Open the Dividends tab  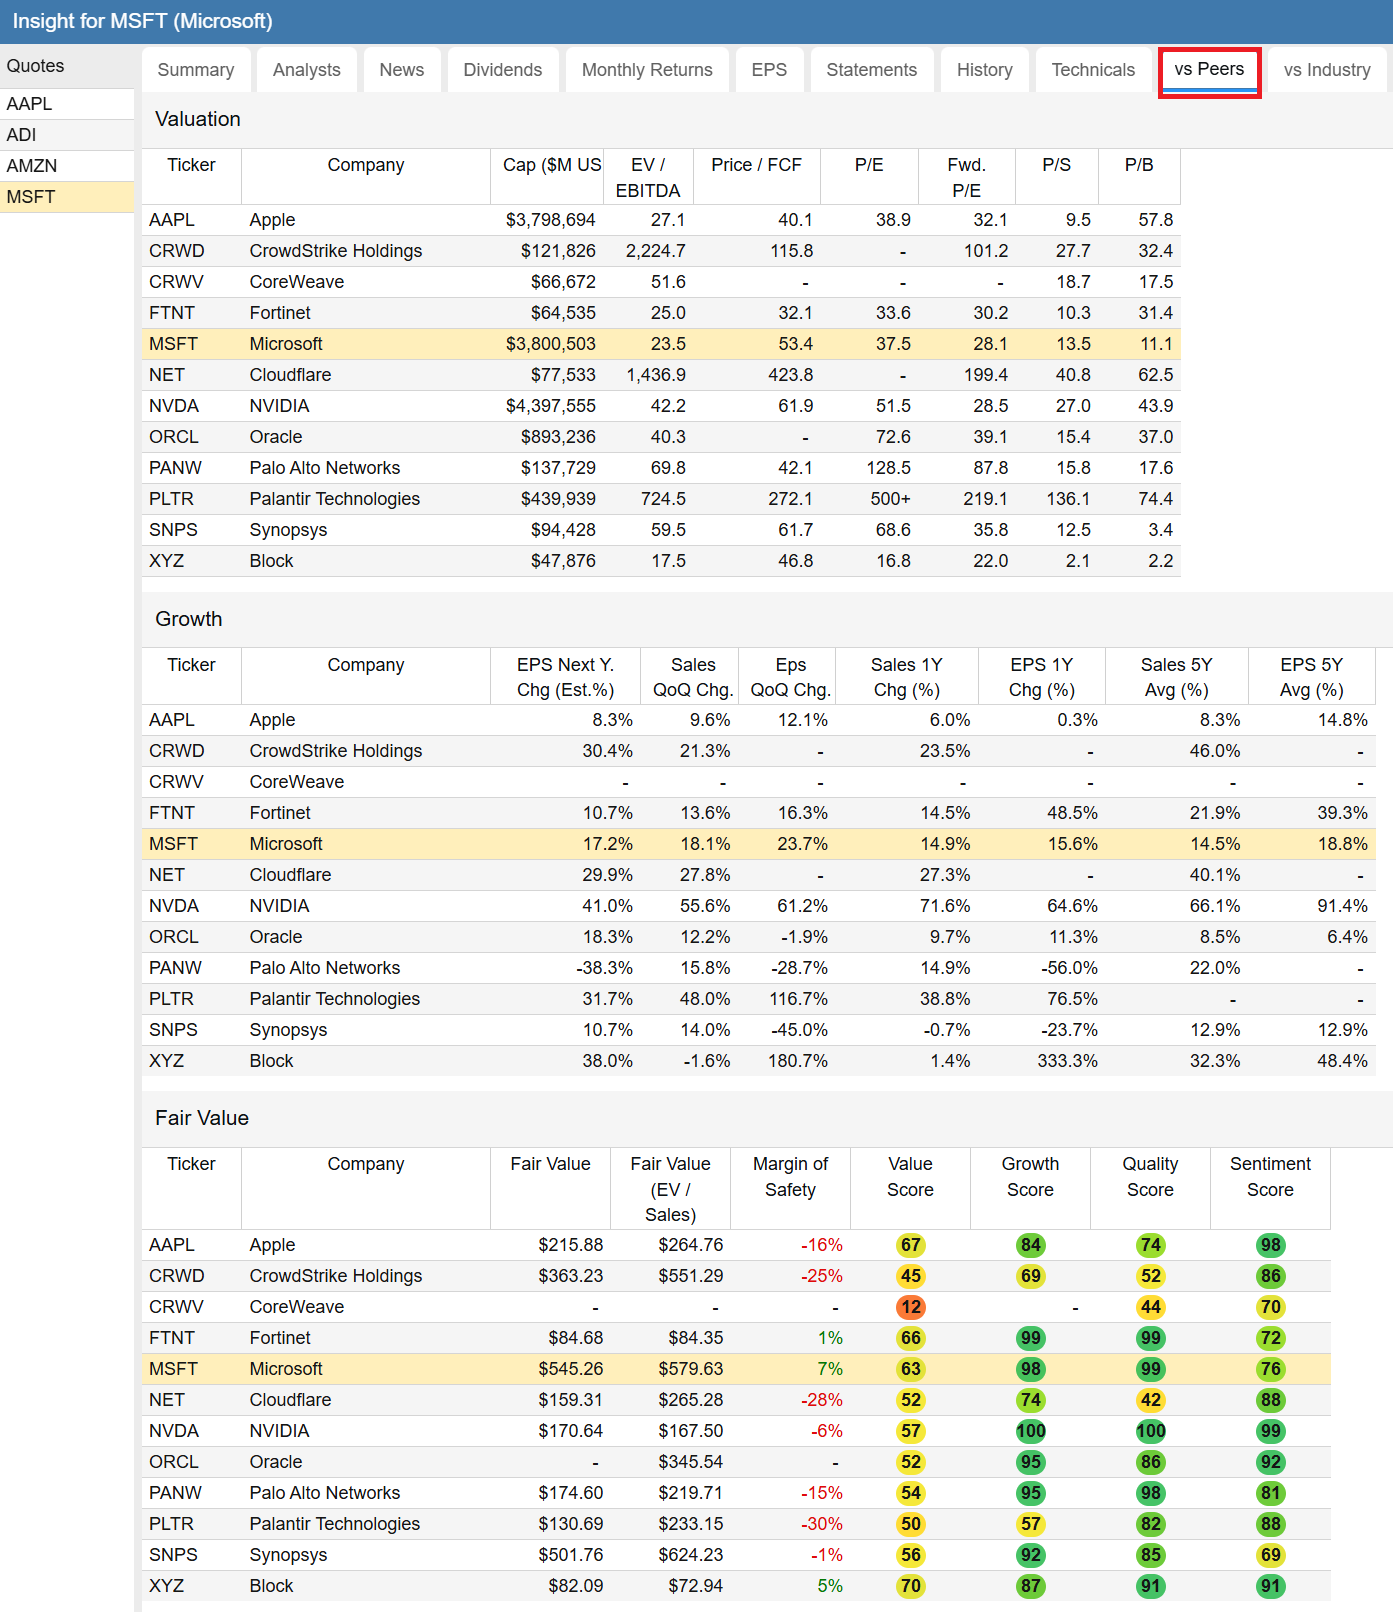pyautogui.click(x=502, y=70)
